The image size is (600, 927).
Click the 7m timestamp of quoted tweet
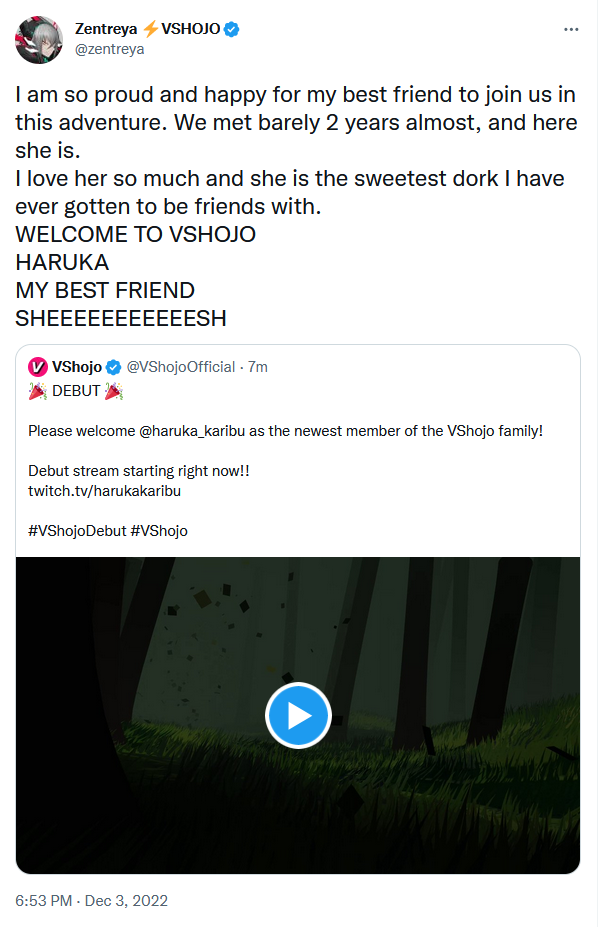coord(258,367)
